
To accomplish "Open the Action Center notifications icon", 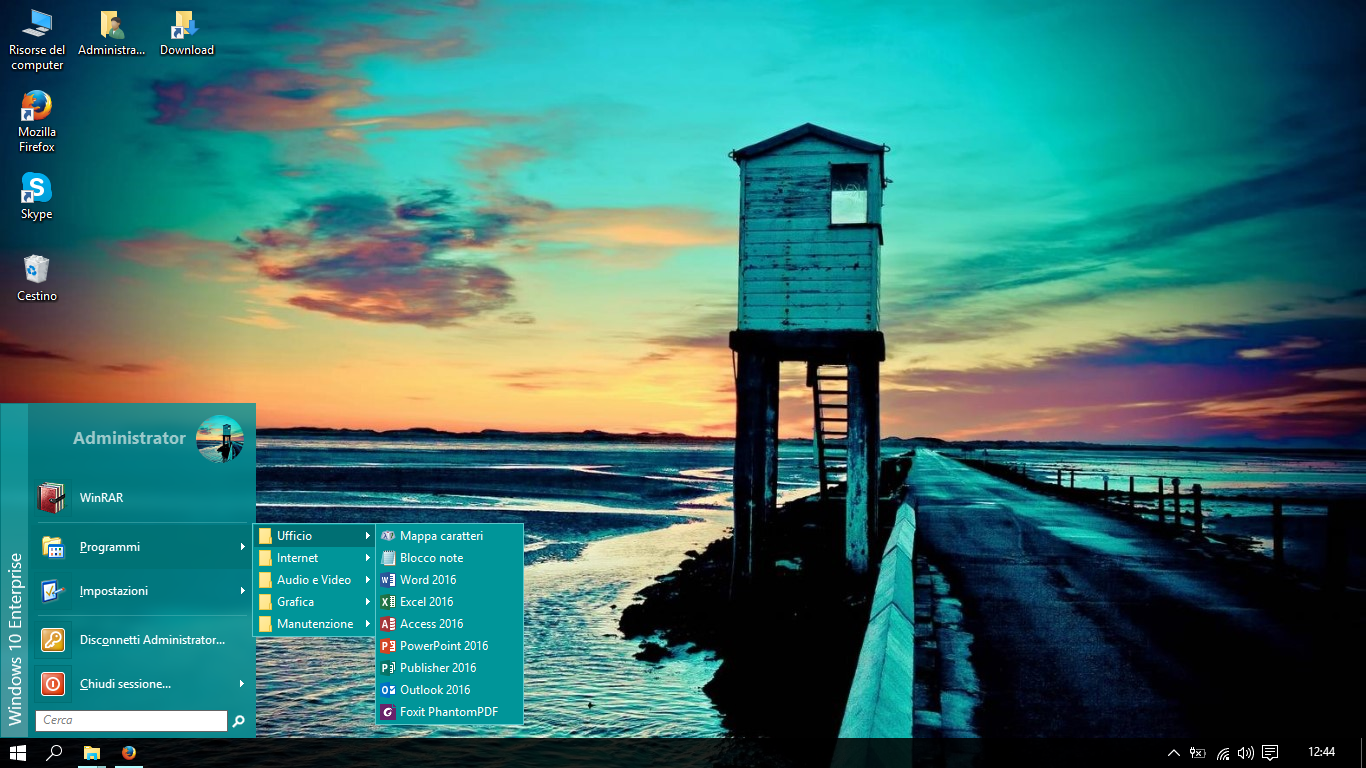I will (x=1270, y=753).
